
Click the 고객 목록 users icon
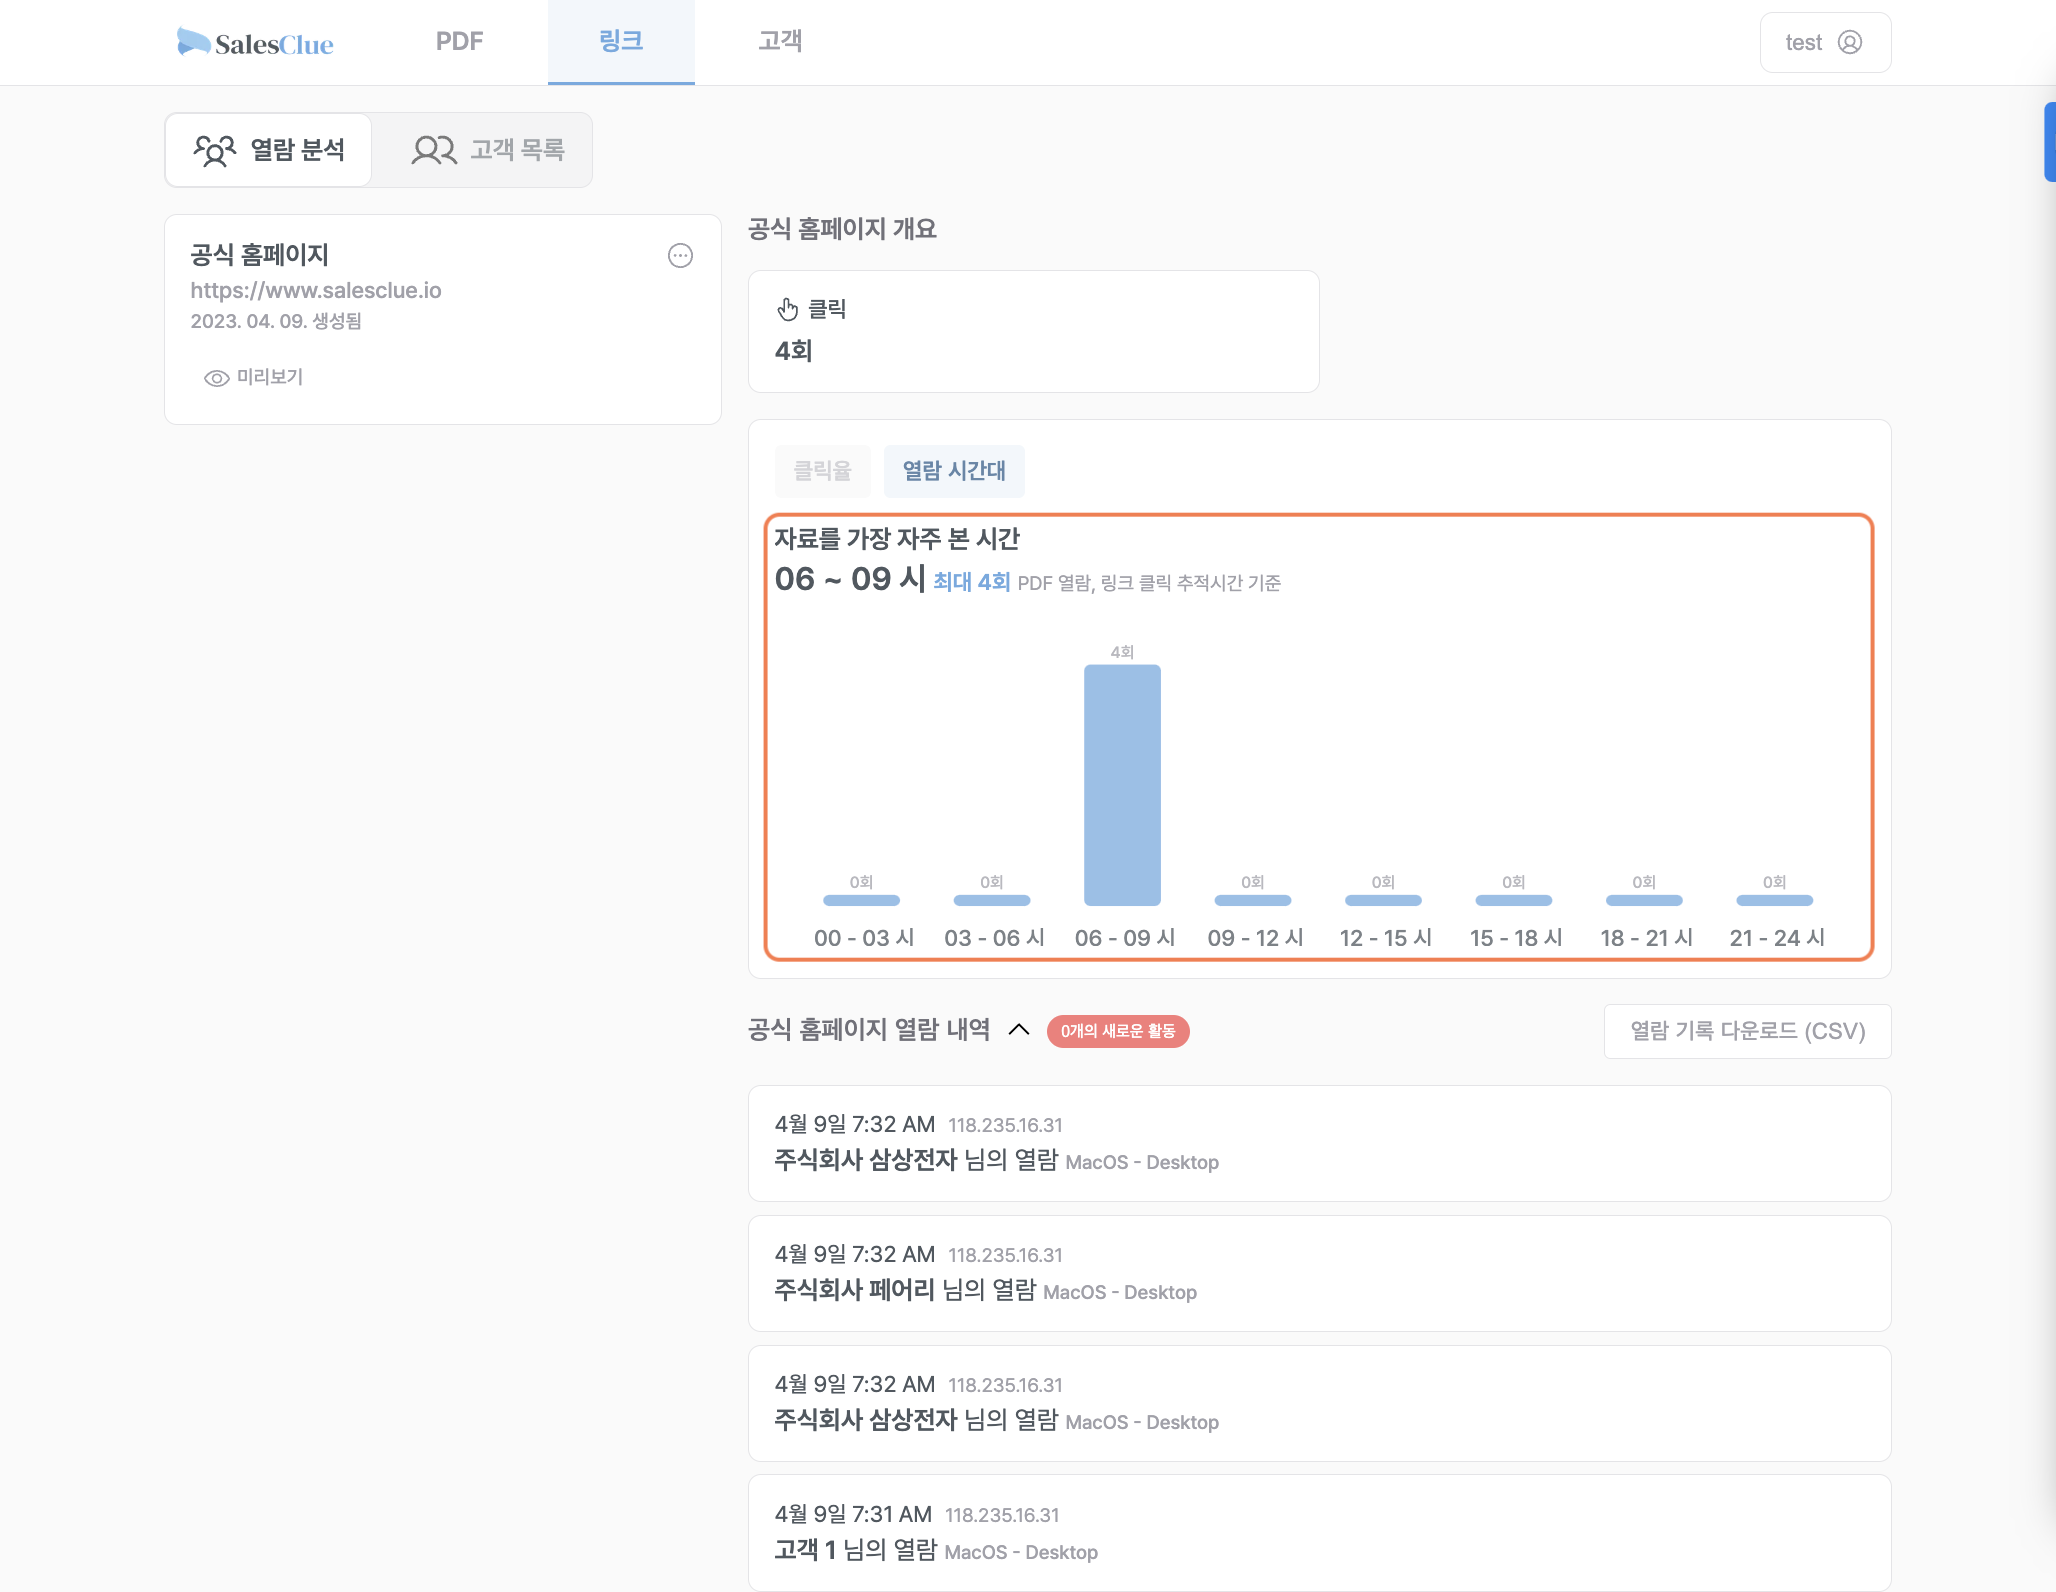click(x=434, y=150)
